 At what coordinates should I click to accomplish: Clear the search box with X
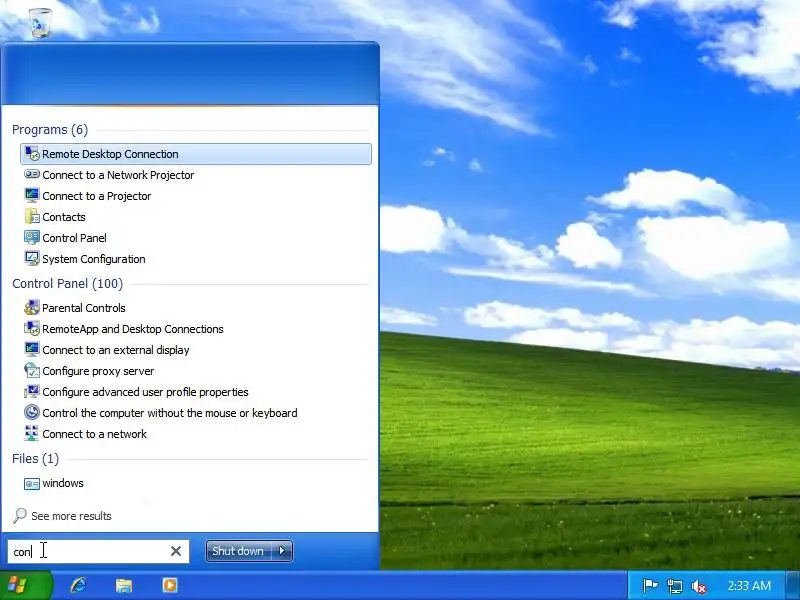(x=176, y=551)
